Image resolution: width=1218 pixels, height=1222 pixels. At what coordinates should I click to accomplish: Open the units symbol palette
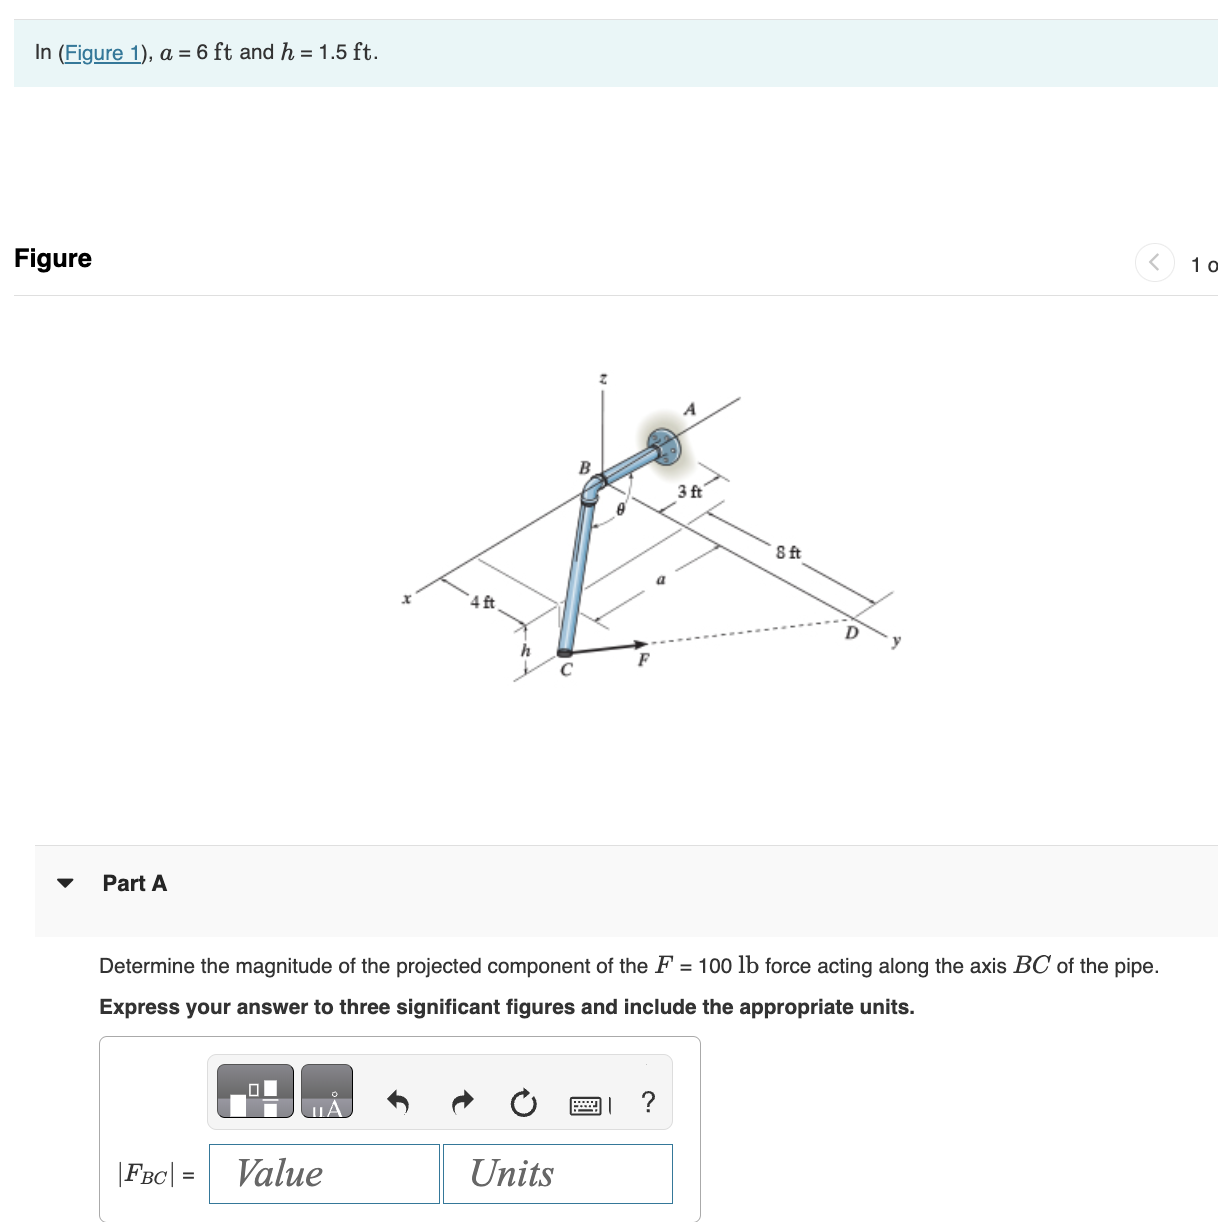(x=326, y=1090)
